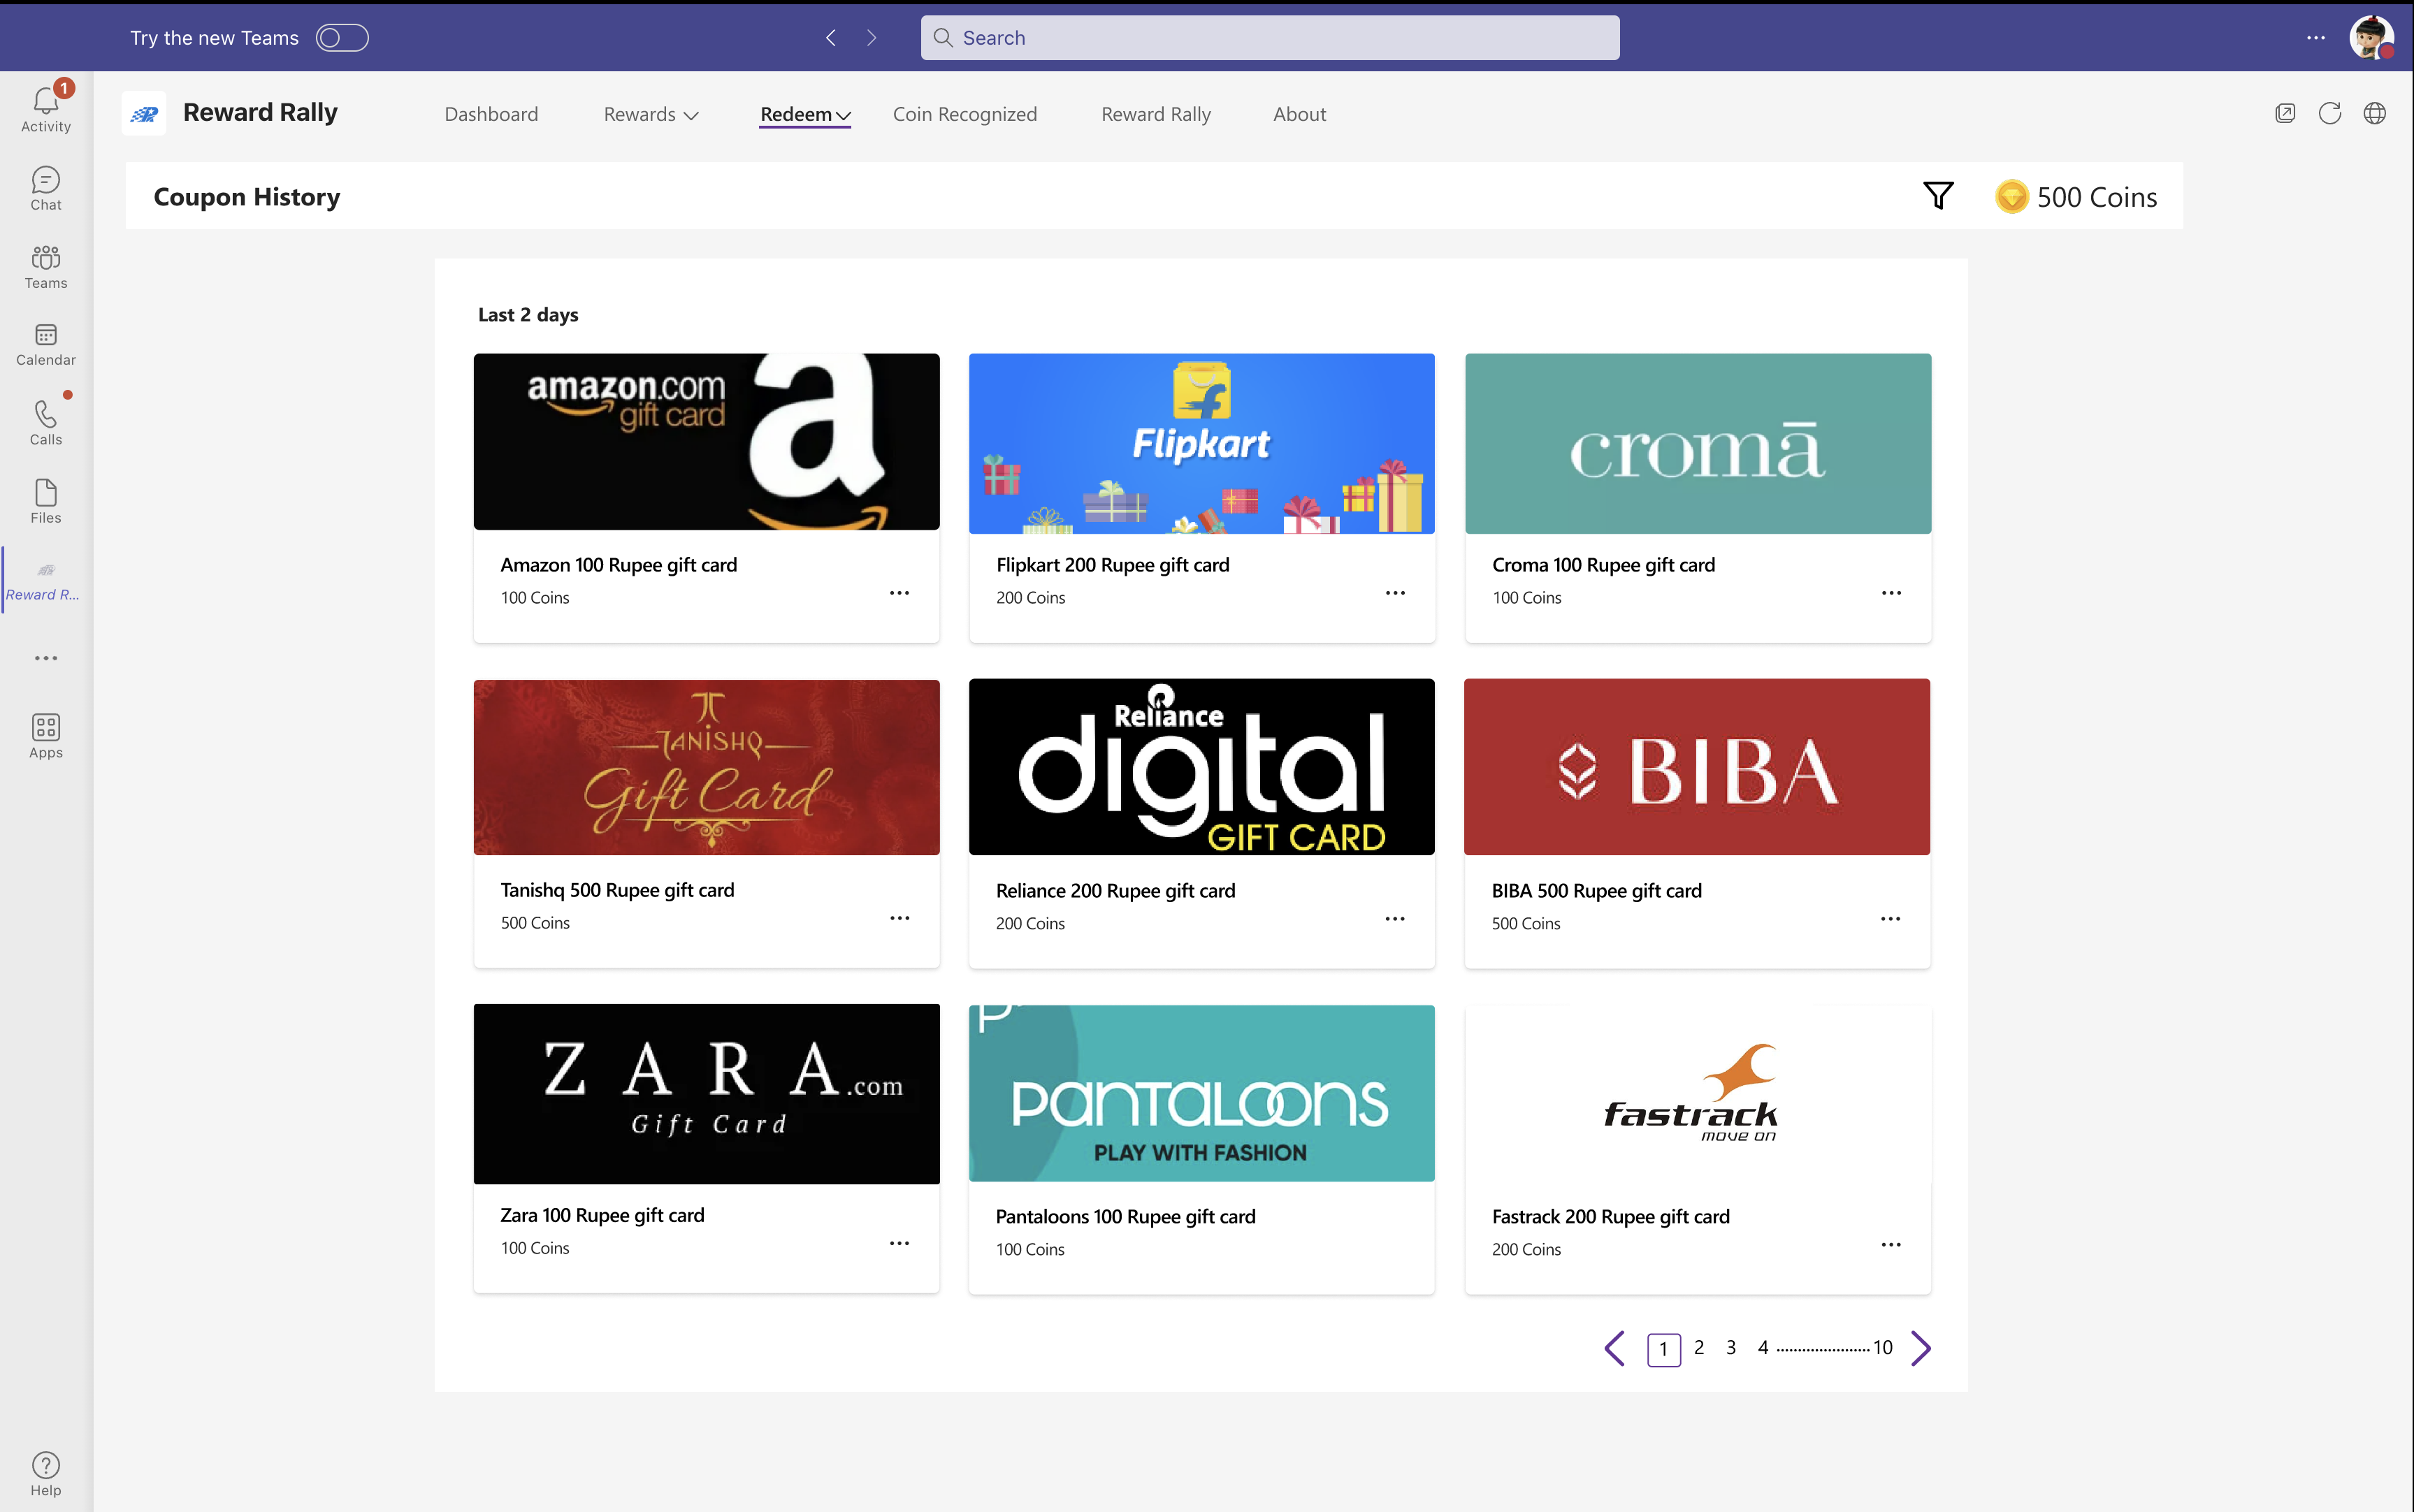Expand the Redeem dropdown menu
This screenshot has height=1512, width=2414.
805,114
